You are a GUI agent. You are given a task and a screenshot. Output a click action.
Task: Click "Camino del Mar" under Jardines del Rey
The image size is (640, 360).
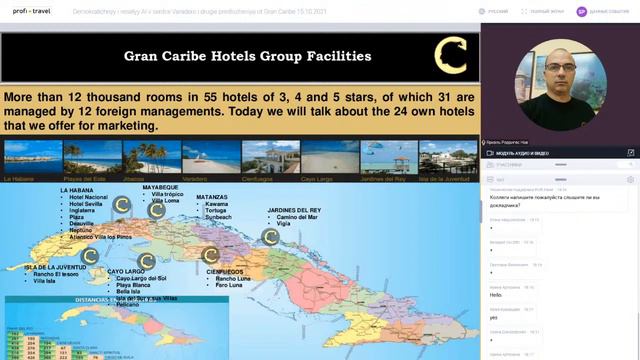pos(297,217)
